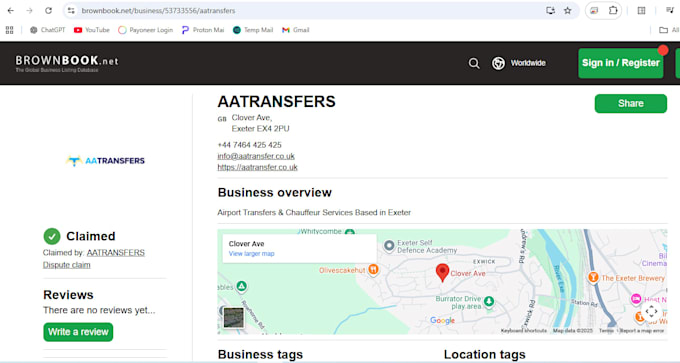This screenshot has height=363, width=680.
Task: Open the browser side panel icon
Action: point(641,10)
